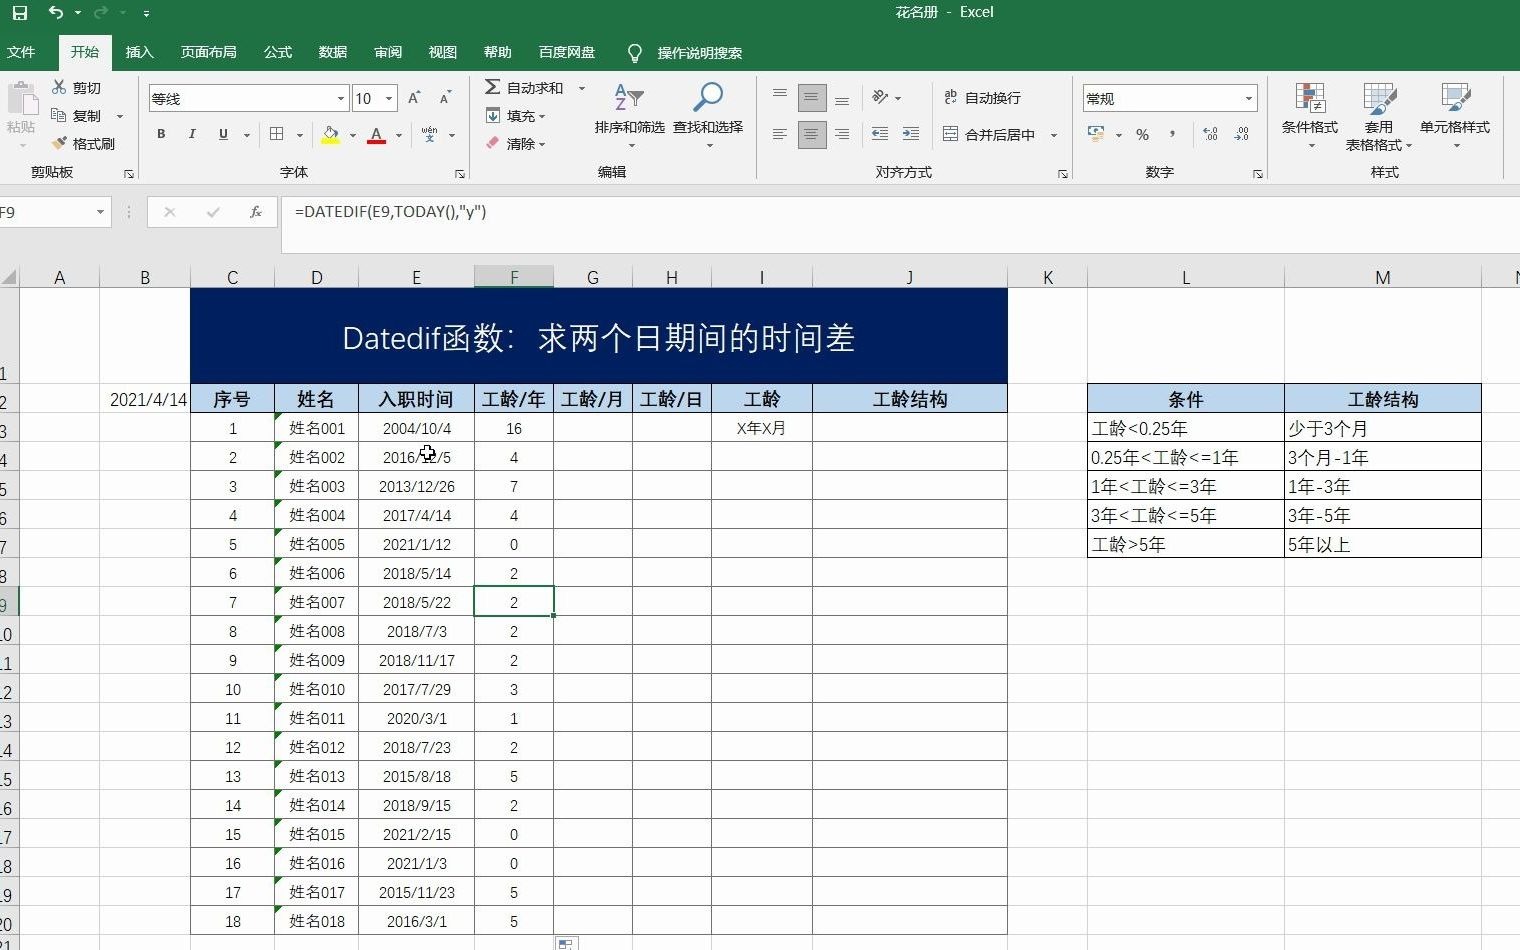Viewport: 1520px width, 950px height.
Task: Toggle center alignment in the ribbon
Action: click(x=811, y=134)
